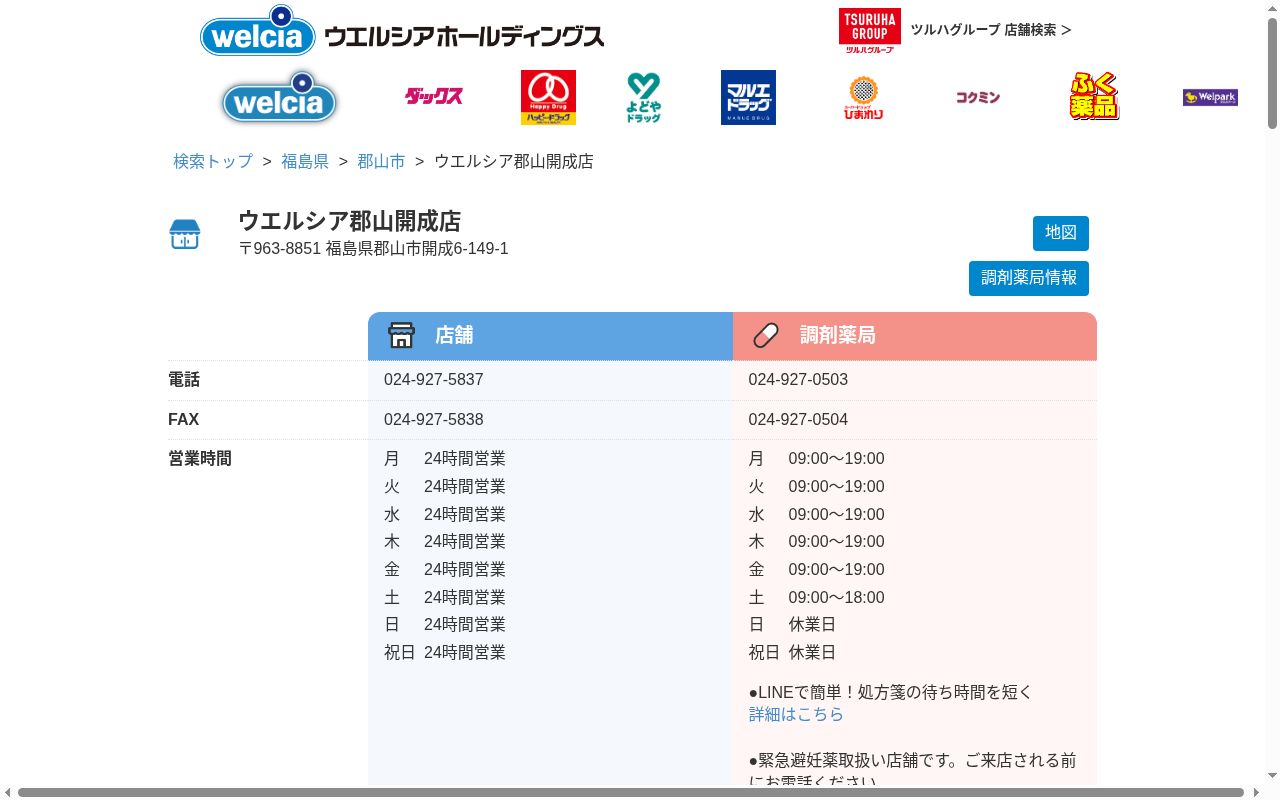The width and height of the screenshot is (1280, 800).
Task: Choose the ダックス brand logo
Action: [x=434, y=97]
